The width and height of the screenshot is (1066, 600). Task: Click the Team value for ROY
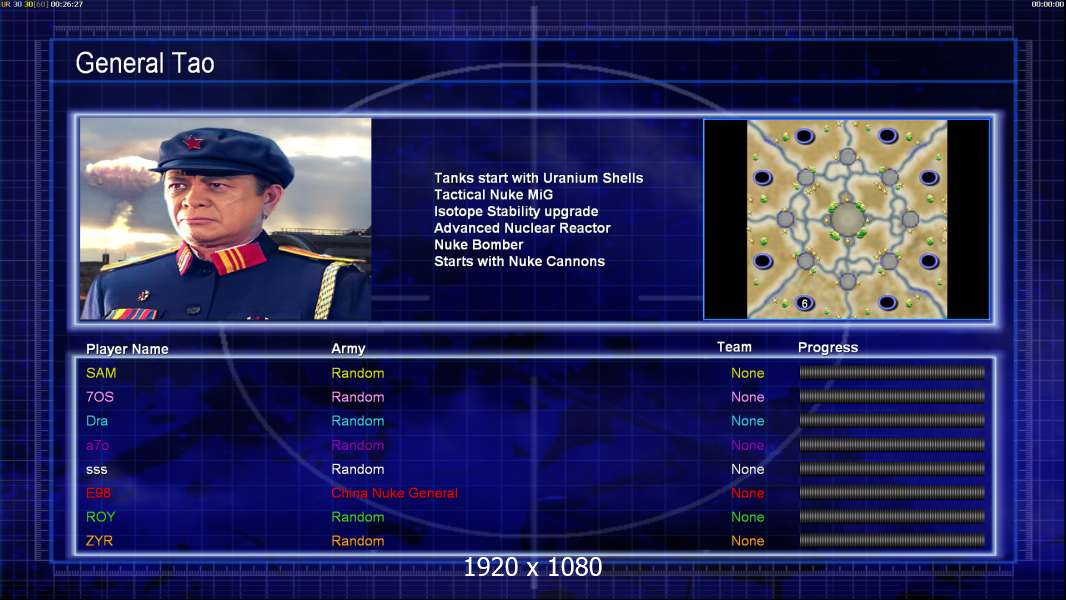pos(747,517)
